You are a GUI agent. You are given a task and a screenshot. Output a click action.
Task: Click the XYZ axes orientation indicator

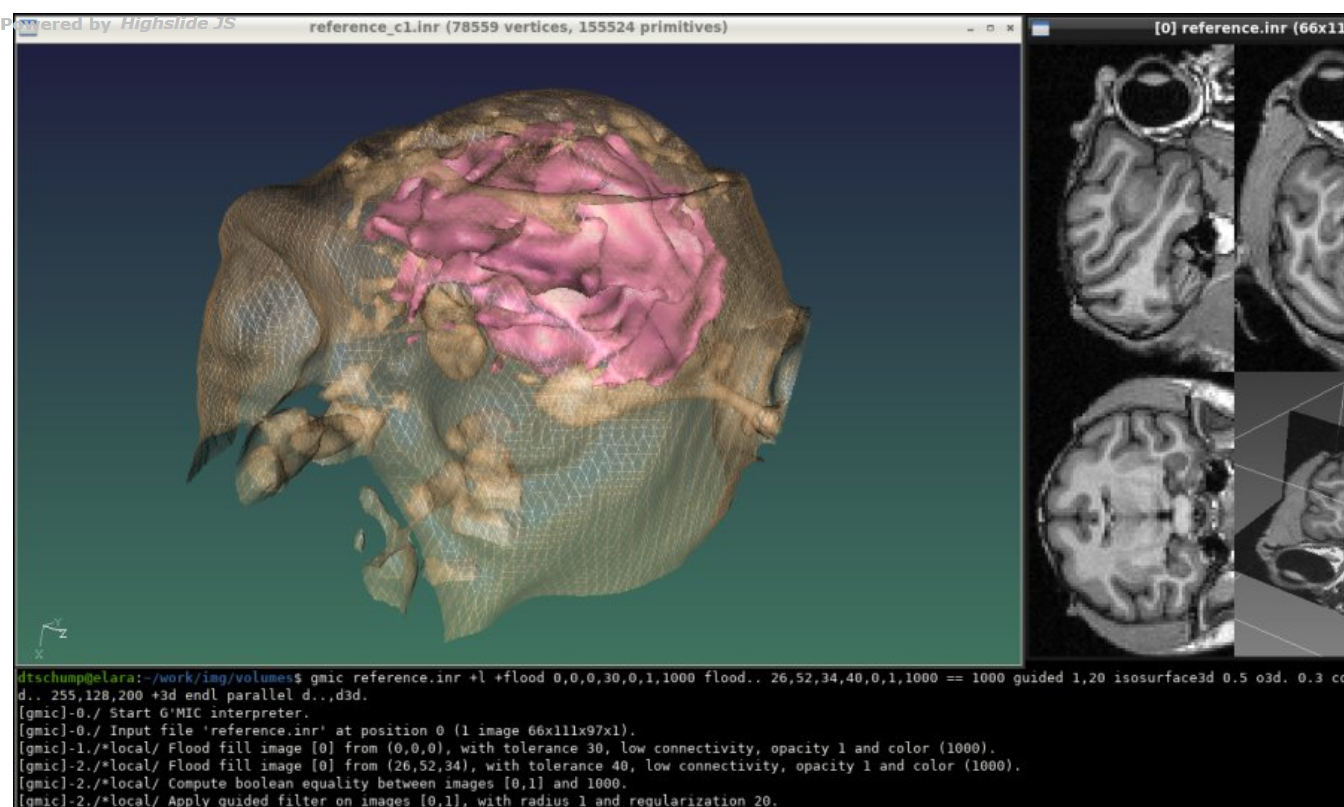[x=50, y=636]
